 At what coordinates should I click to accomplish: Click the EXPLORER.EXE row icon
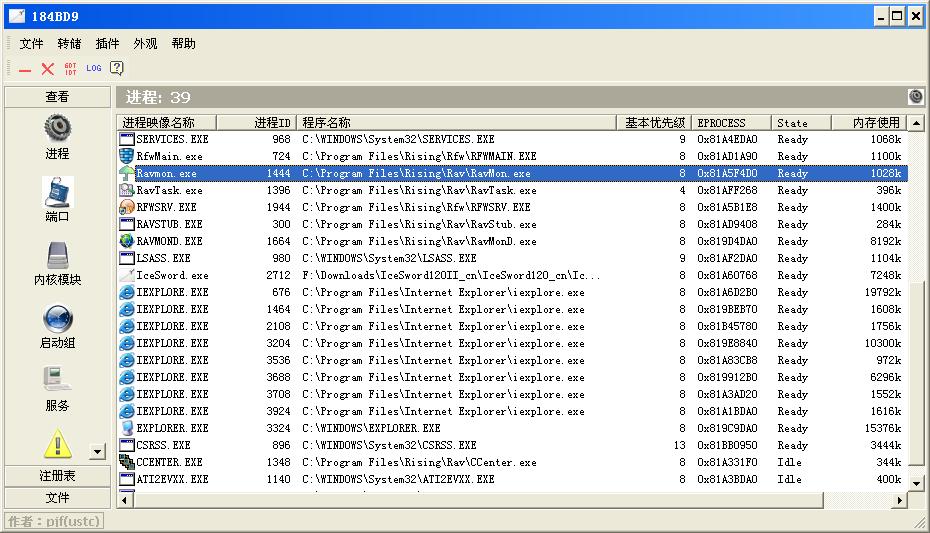point(126,428)
